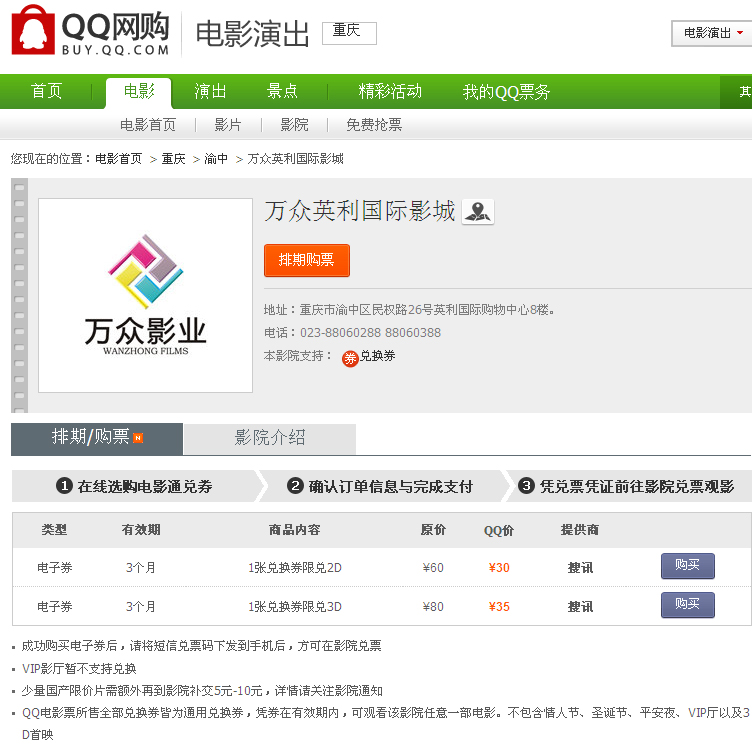Click step 2 确认订单信息与完成支付

click(380, 486)
